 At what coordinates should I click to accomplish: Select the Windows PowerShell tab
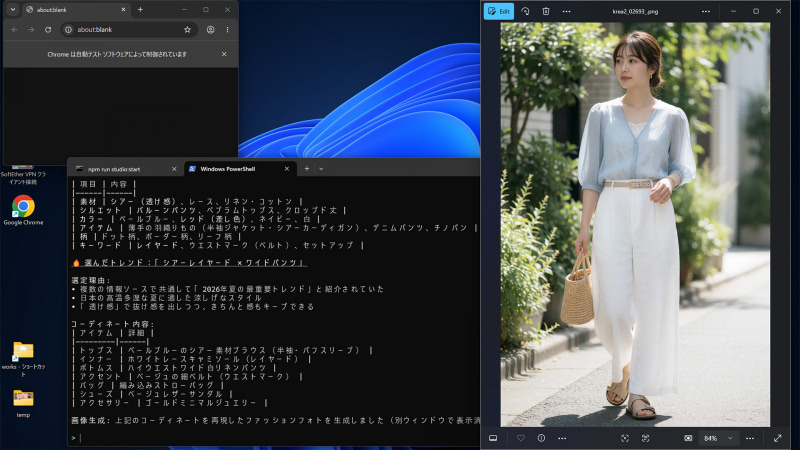(239, 169)
